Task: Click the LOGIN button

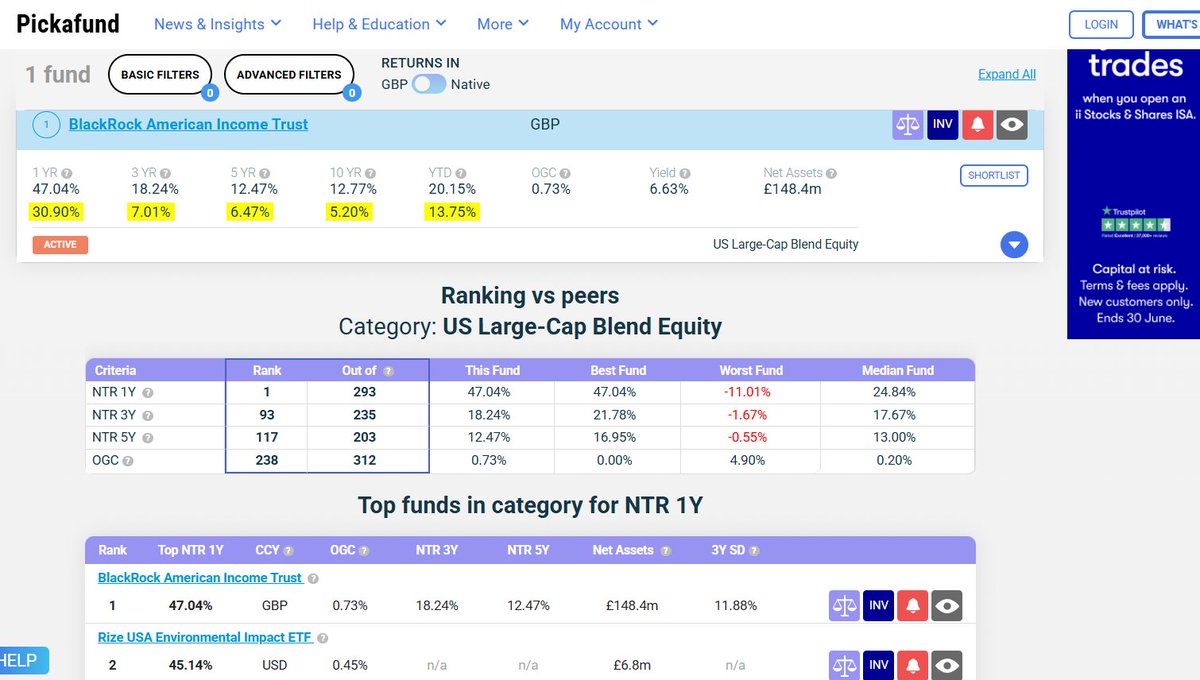Action: 1101,25
